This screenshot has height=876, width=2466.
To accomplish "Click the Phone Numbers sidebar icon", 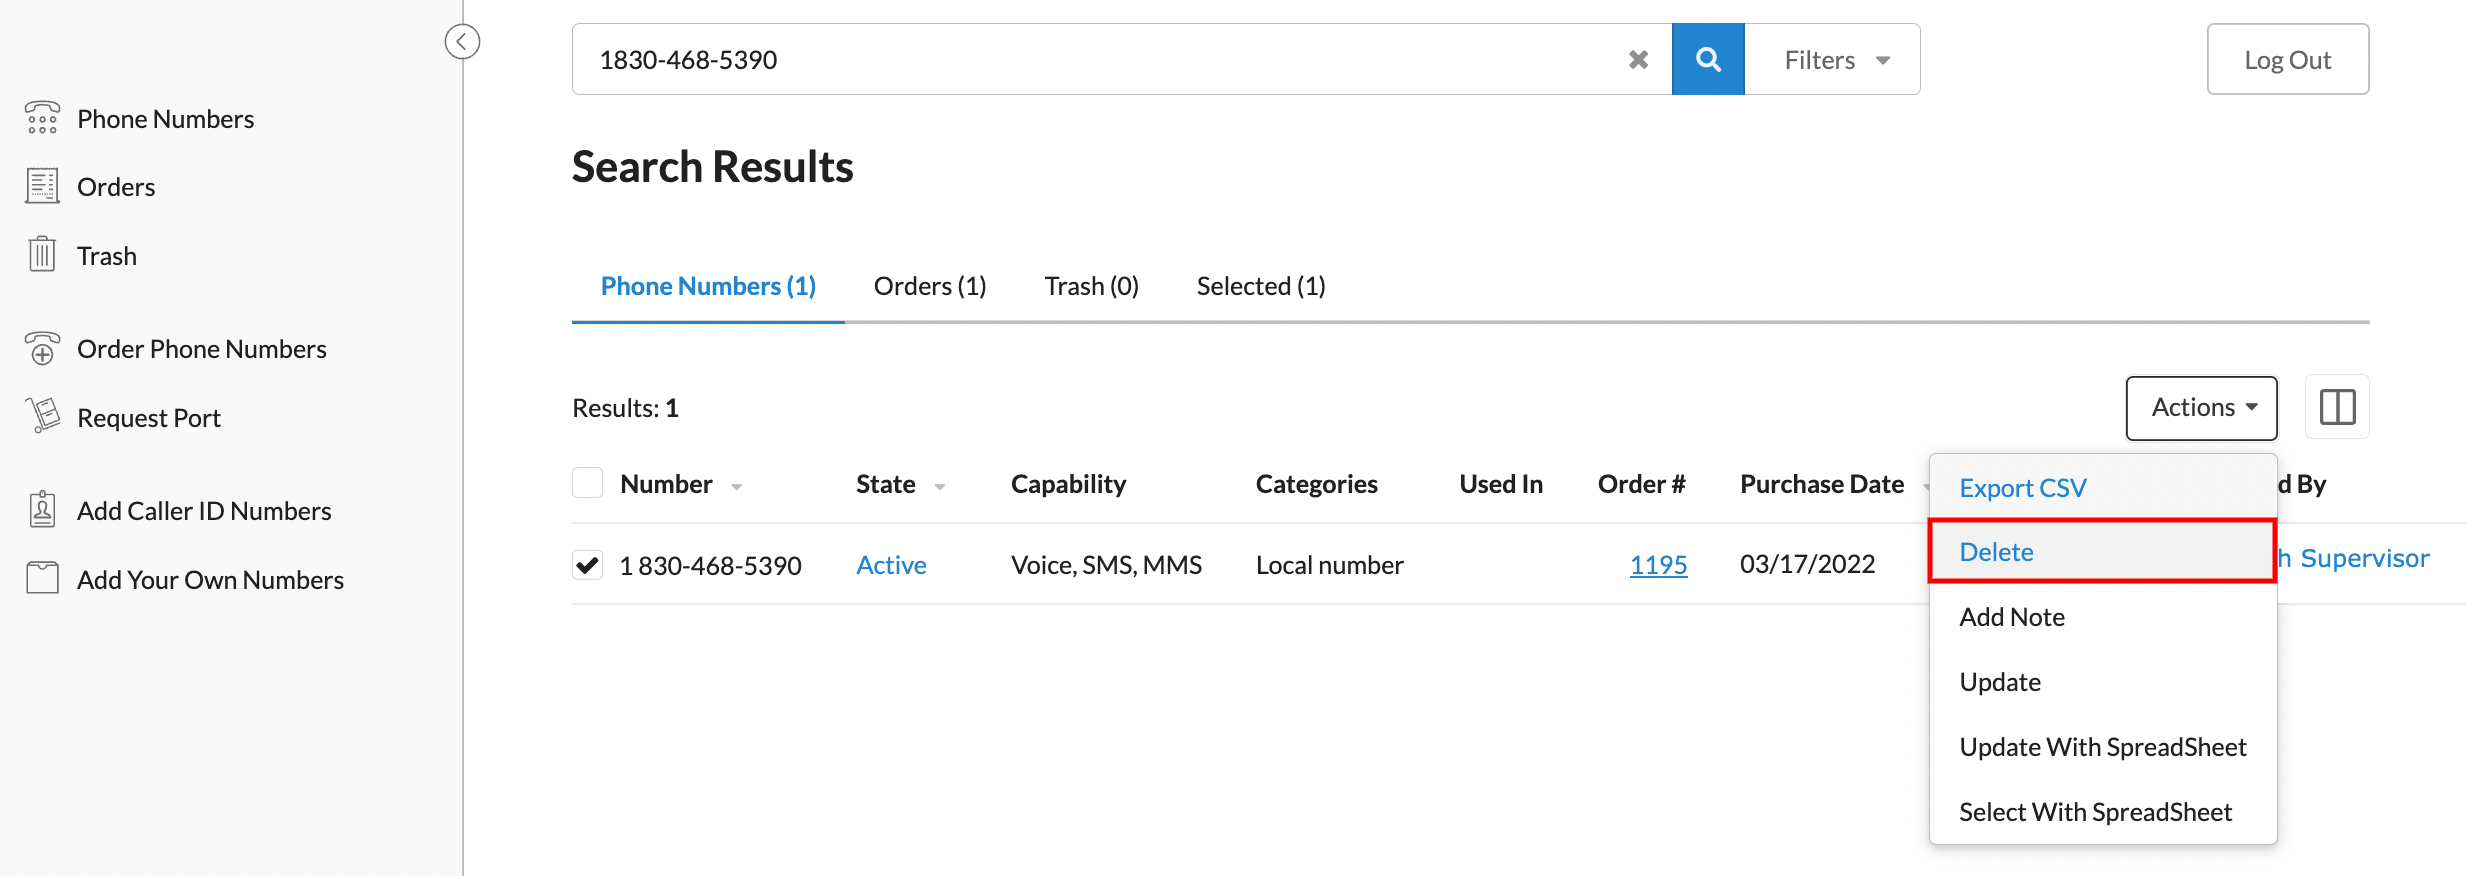I will [x=42, y=118].
